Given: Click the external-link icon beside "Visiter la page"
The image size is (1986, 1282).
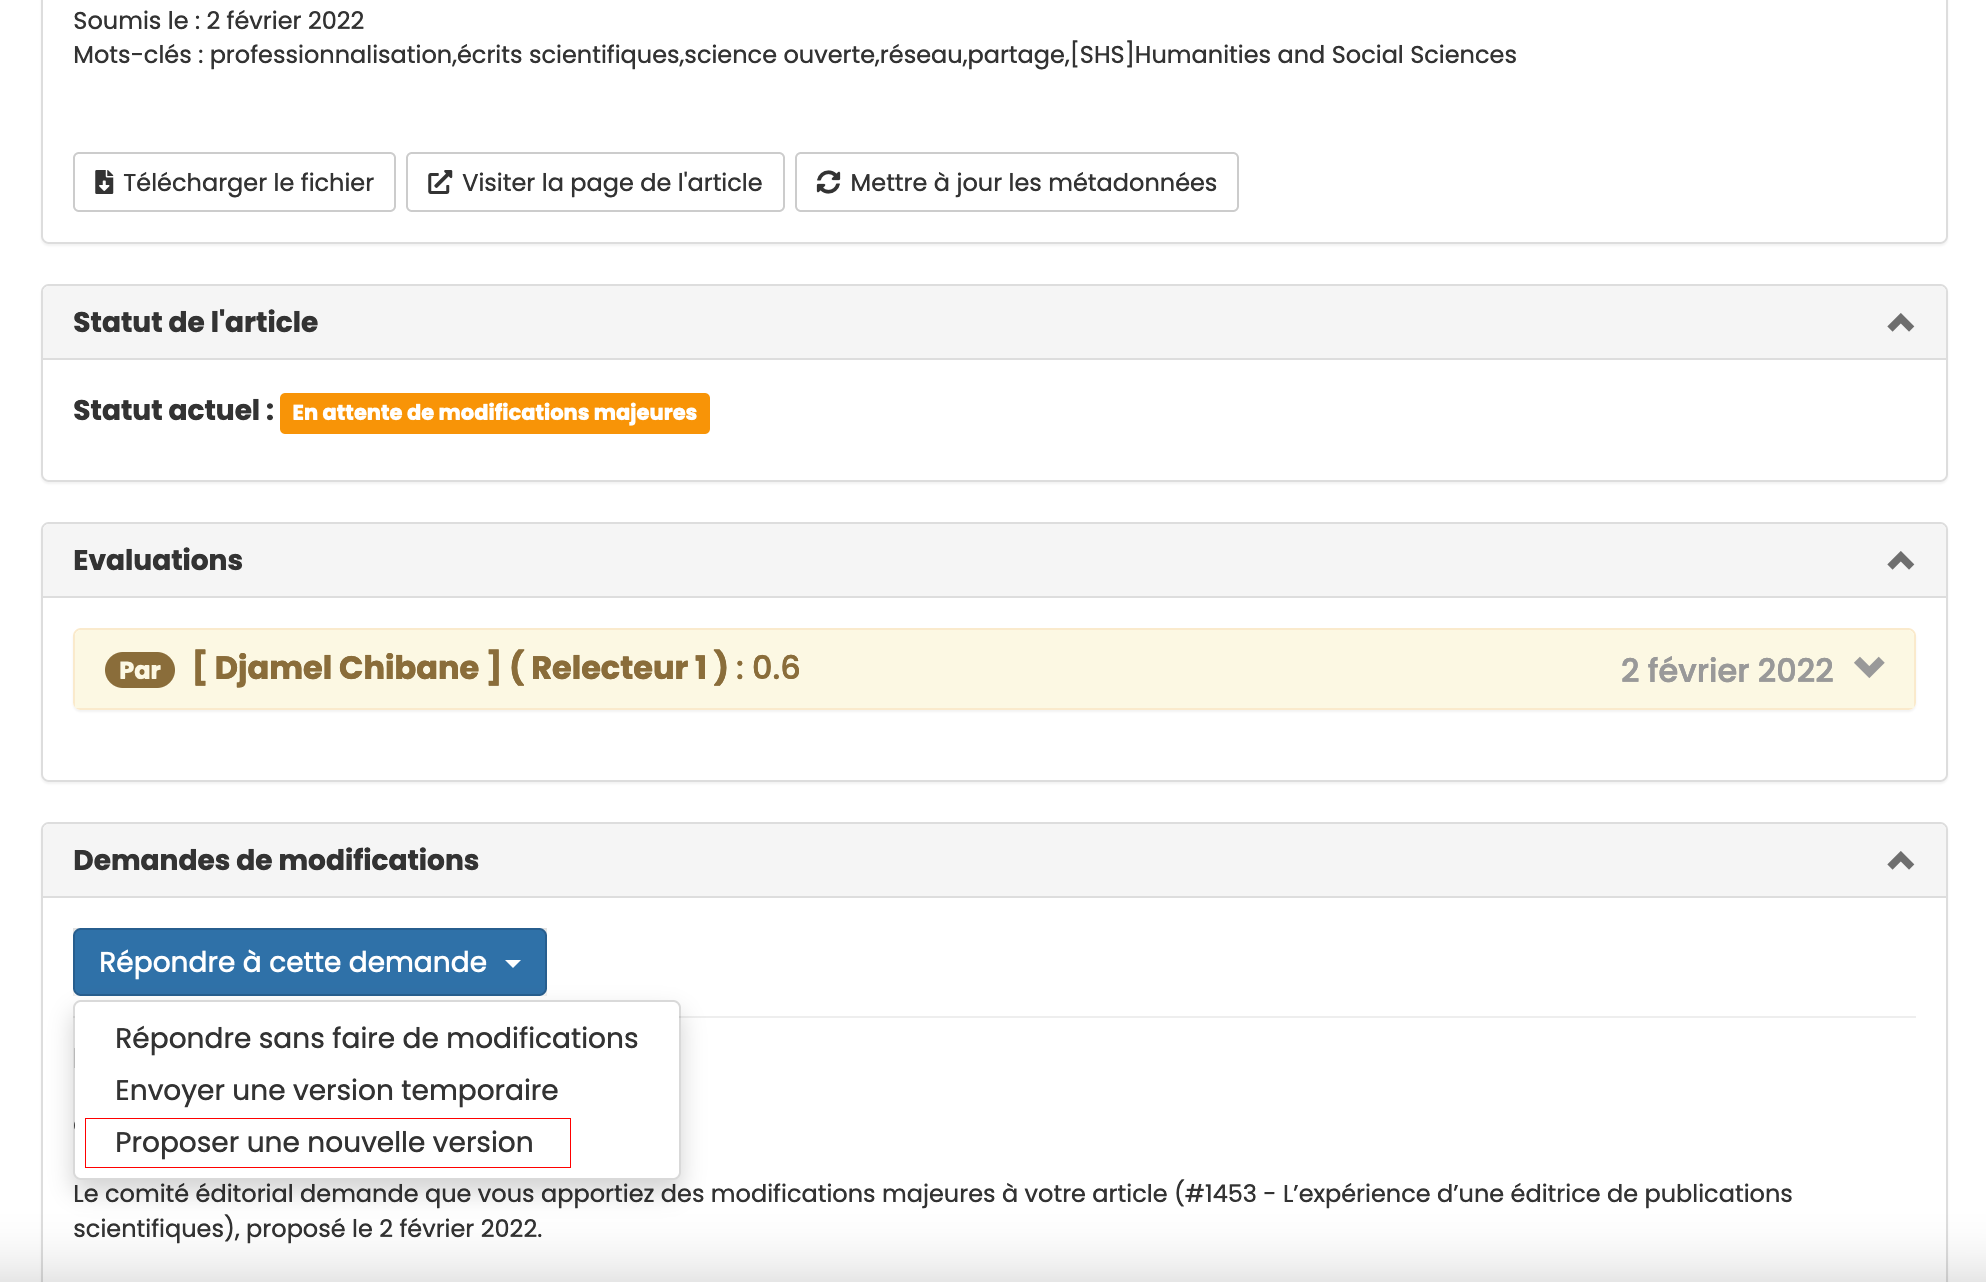Looking at the screenshot, I should [440, 182].
